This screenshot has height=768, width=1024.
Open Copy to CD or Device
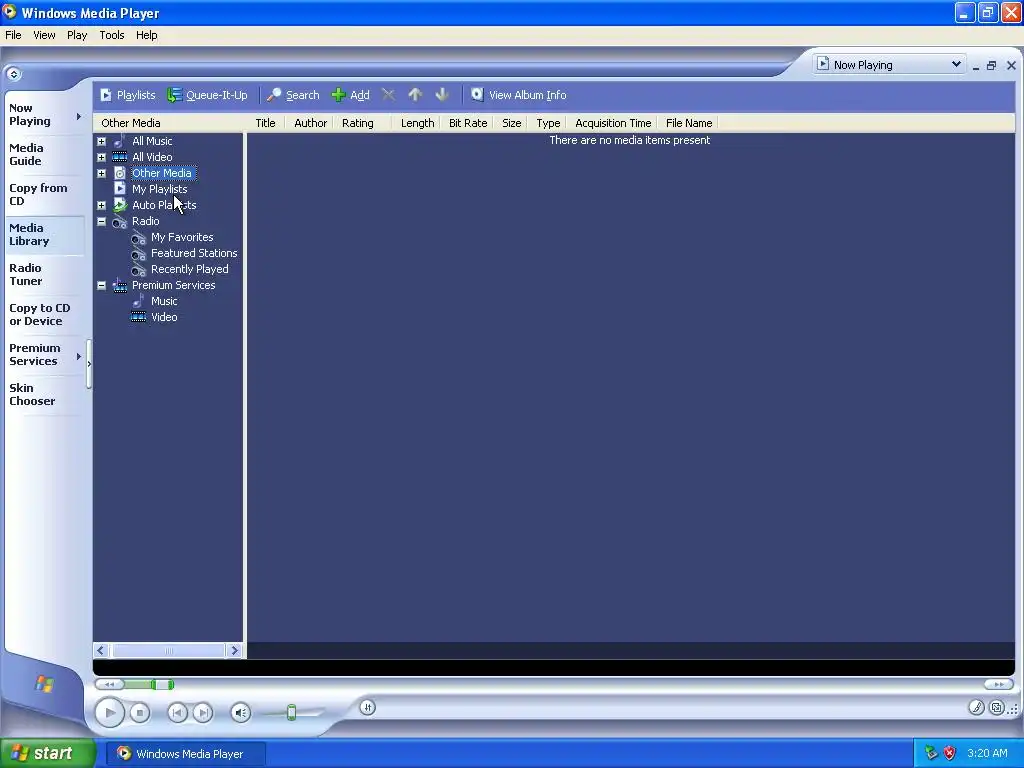click(x=43, y=315)
